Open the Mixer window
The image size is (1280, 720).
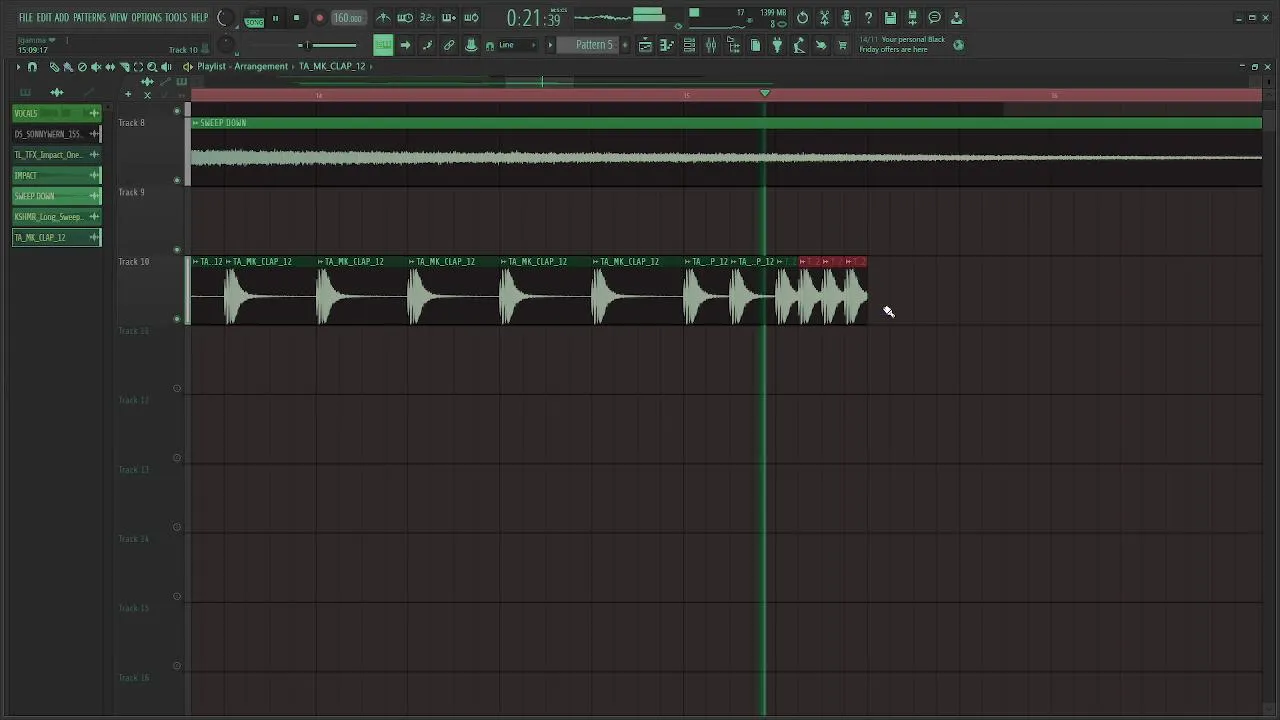coord(711,45)
